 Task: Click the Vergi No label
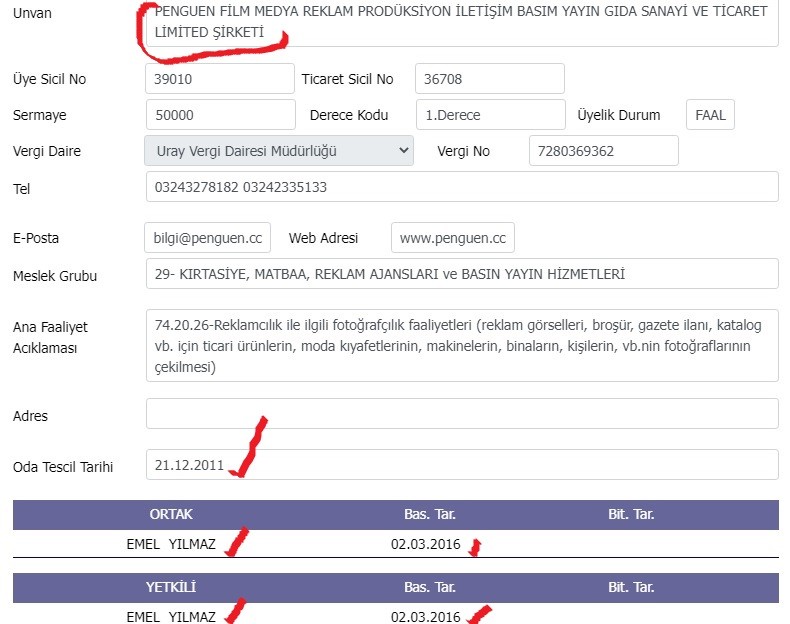(x=464, y=151)
